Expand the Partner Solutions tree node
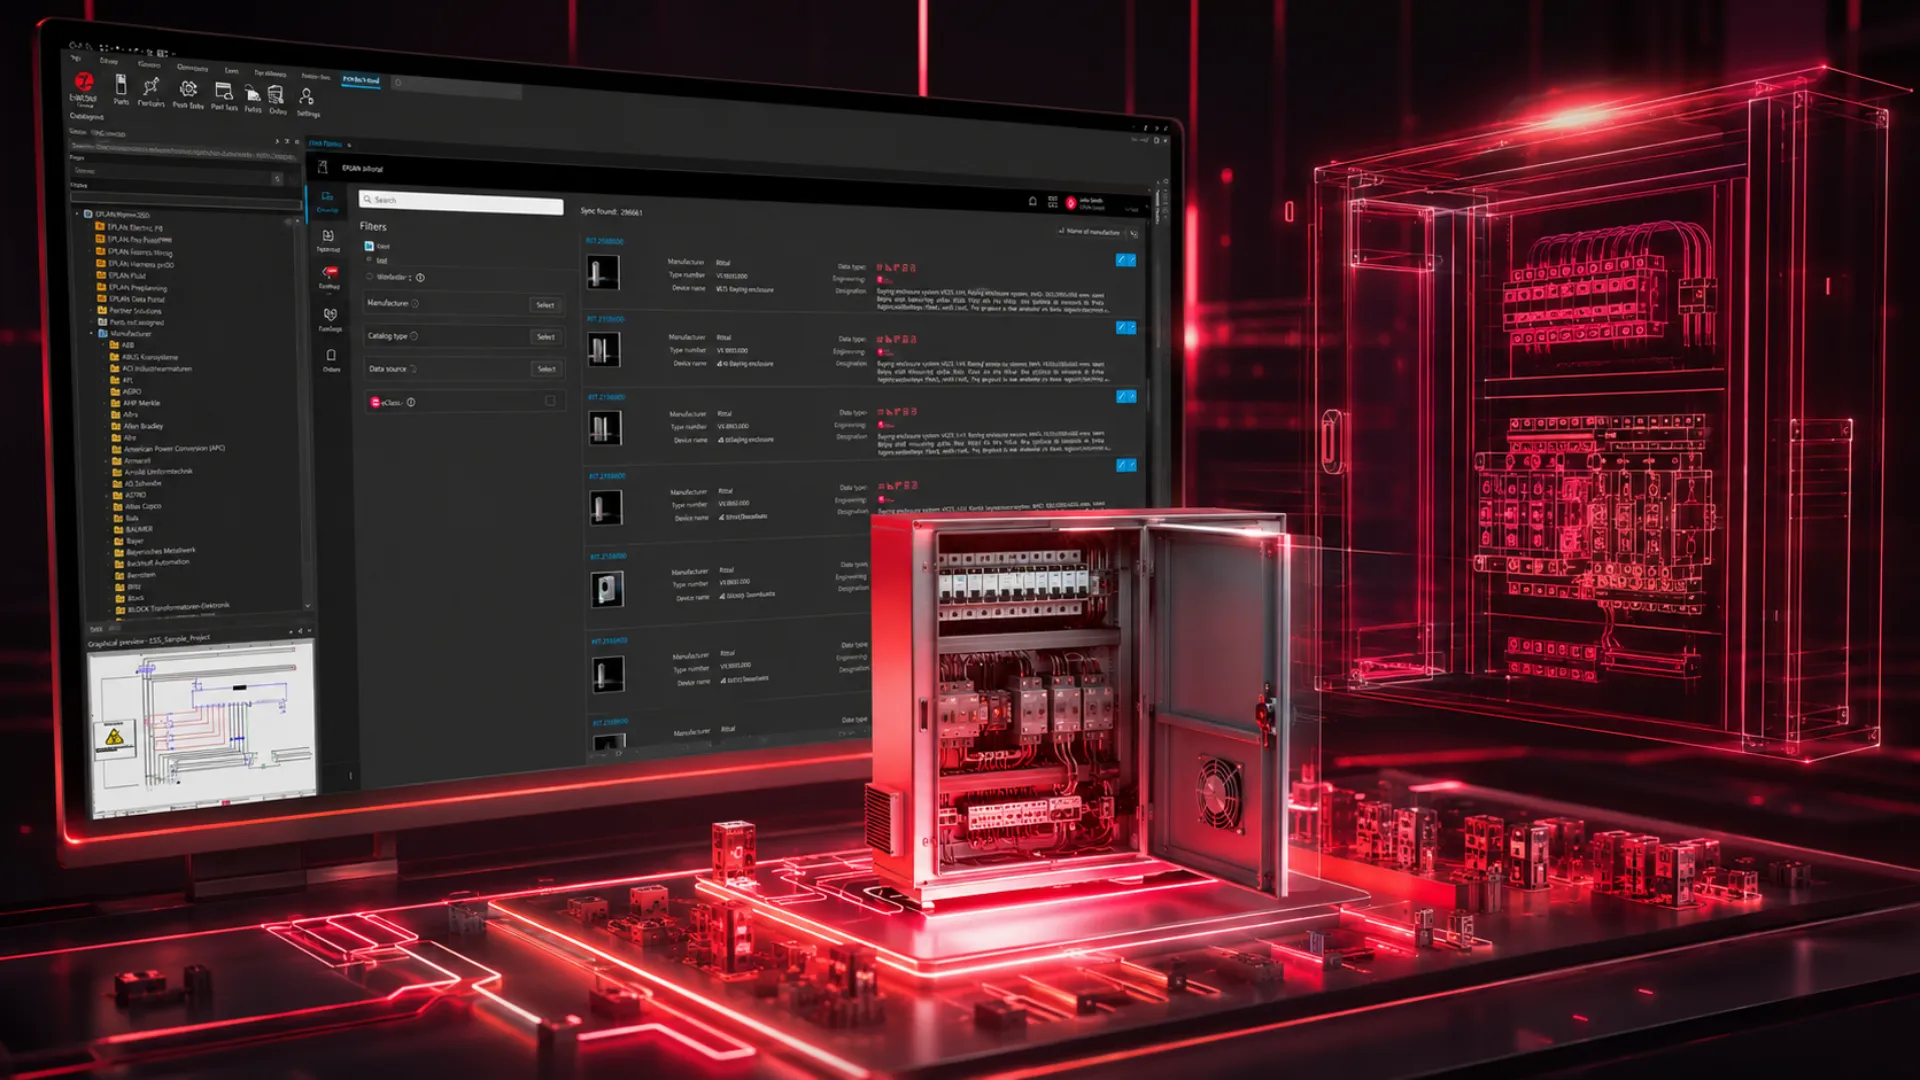 [91, 310]
